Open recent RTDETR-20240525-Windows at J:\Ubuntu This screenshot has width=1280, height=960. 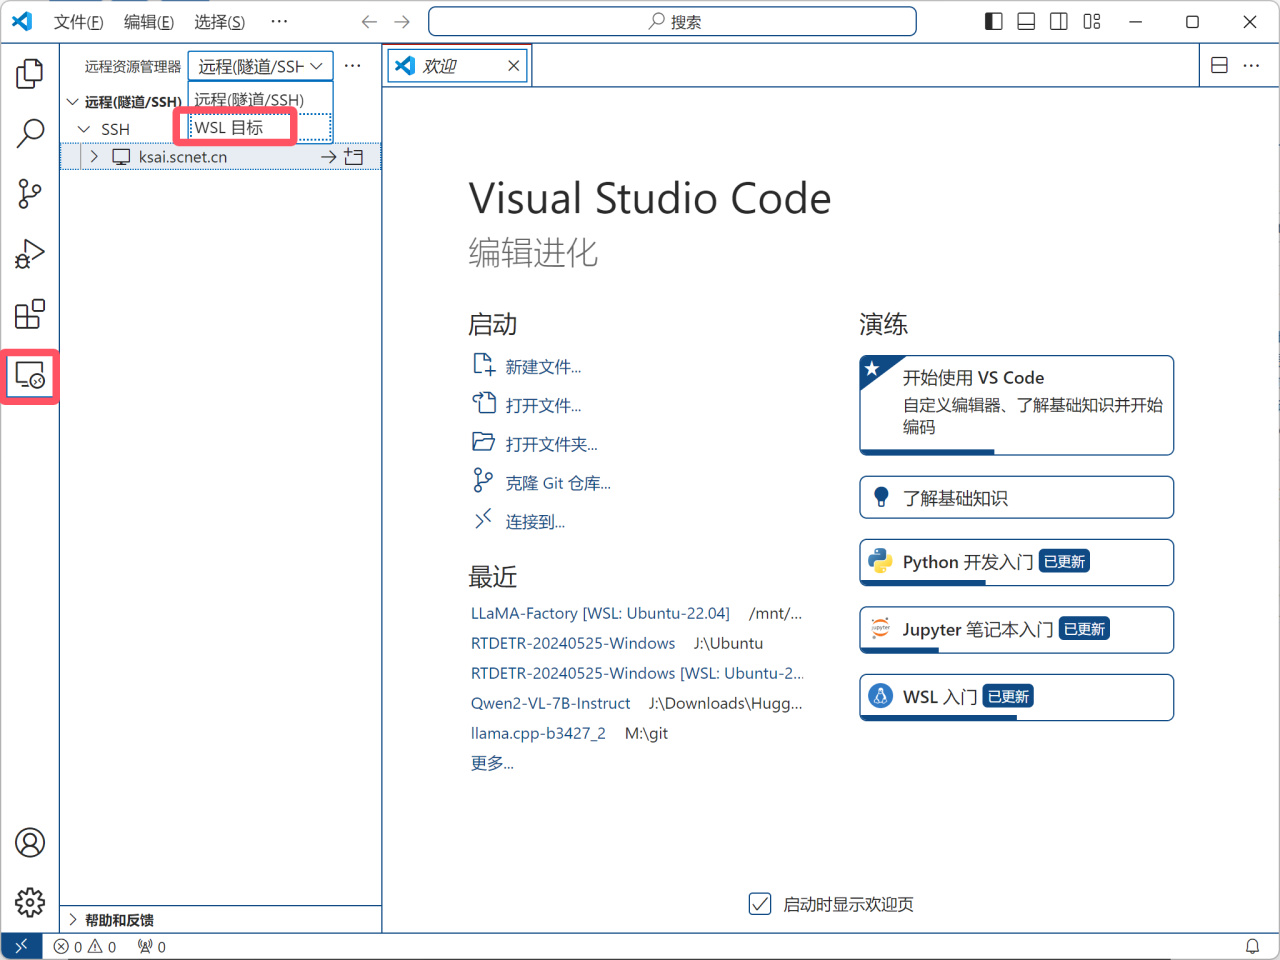click(x=573, y=643)
